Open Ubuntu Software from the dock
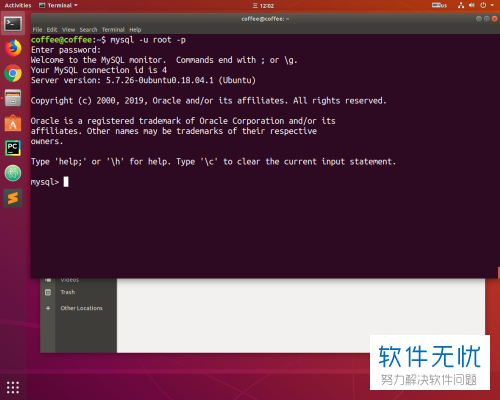This screenshot has width=500, height=400. click(x=13, y=123)
